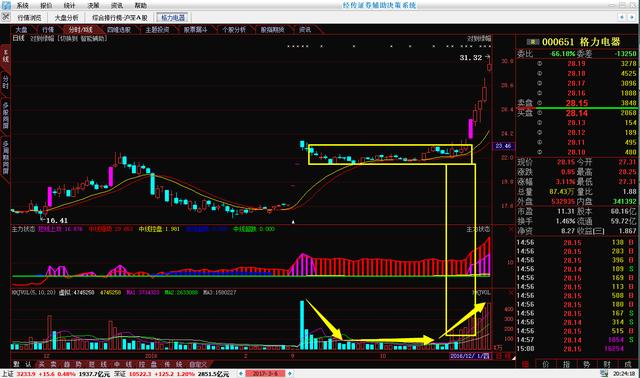Viewport: 640px width, 378px height.
Task: Click the system tray icon beside the clock
Action: point(604,374)
